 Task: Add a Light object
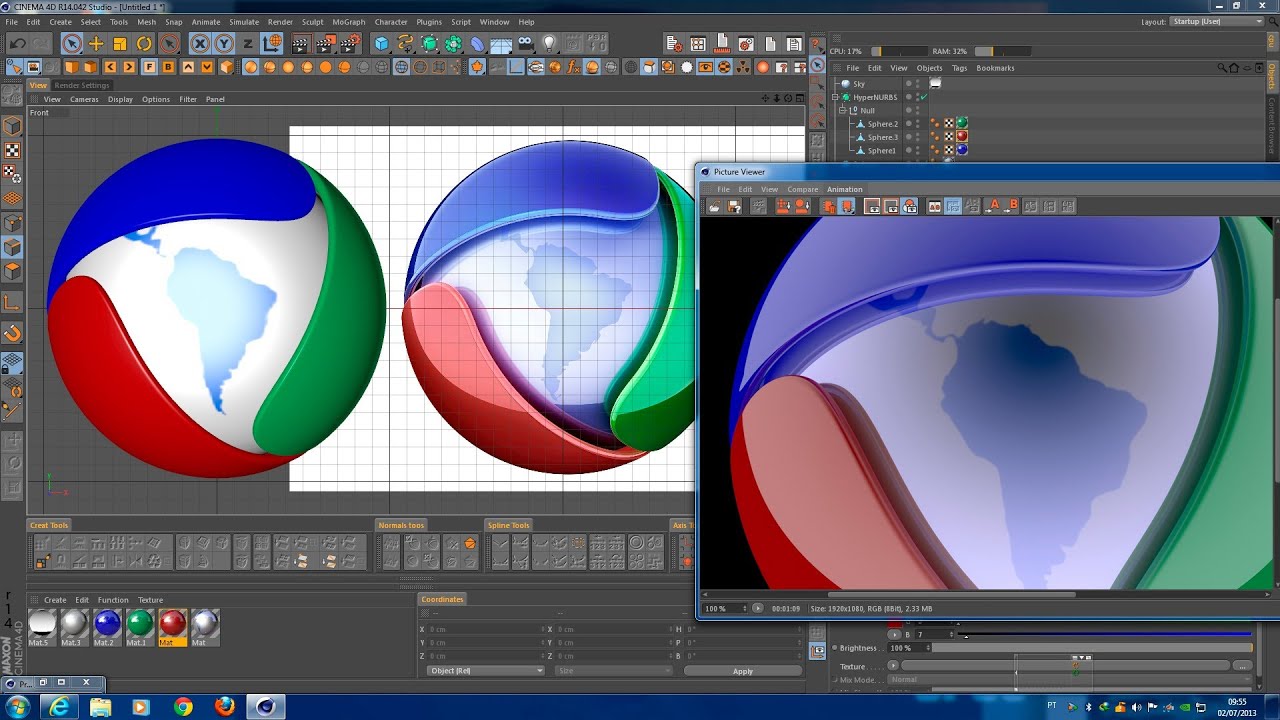(549, 44)
